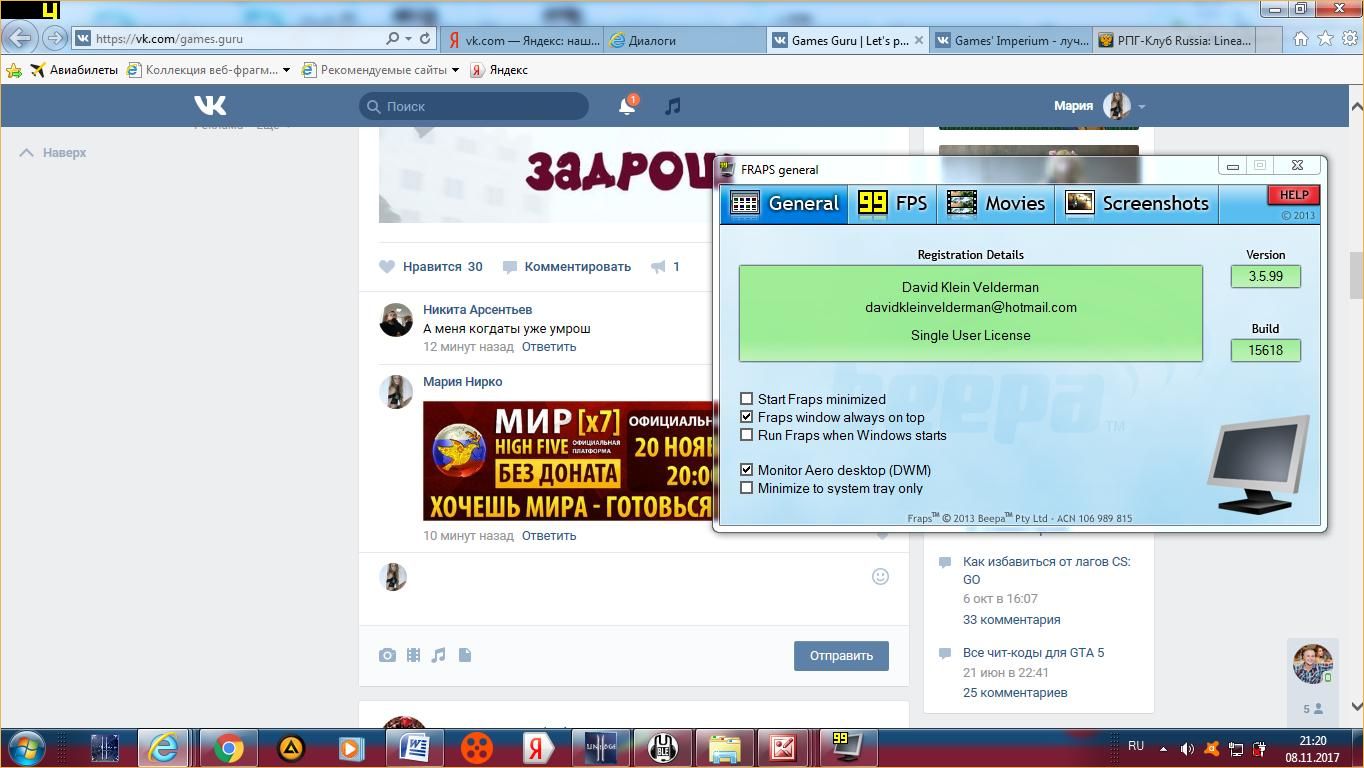Open browser favorites star icon
Screen dimensions: 1364x768
1325,39
